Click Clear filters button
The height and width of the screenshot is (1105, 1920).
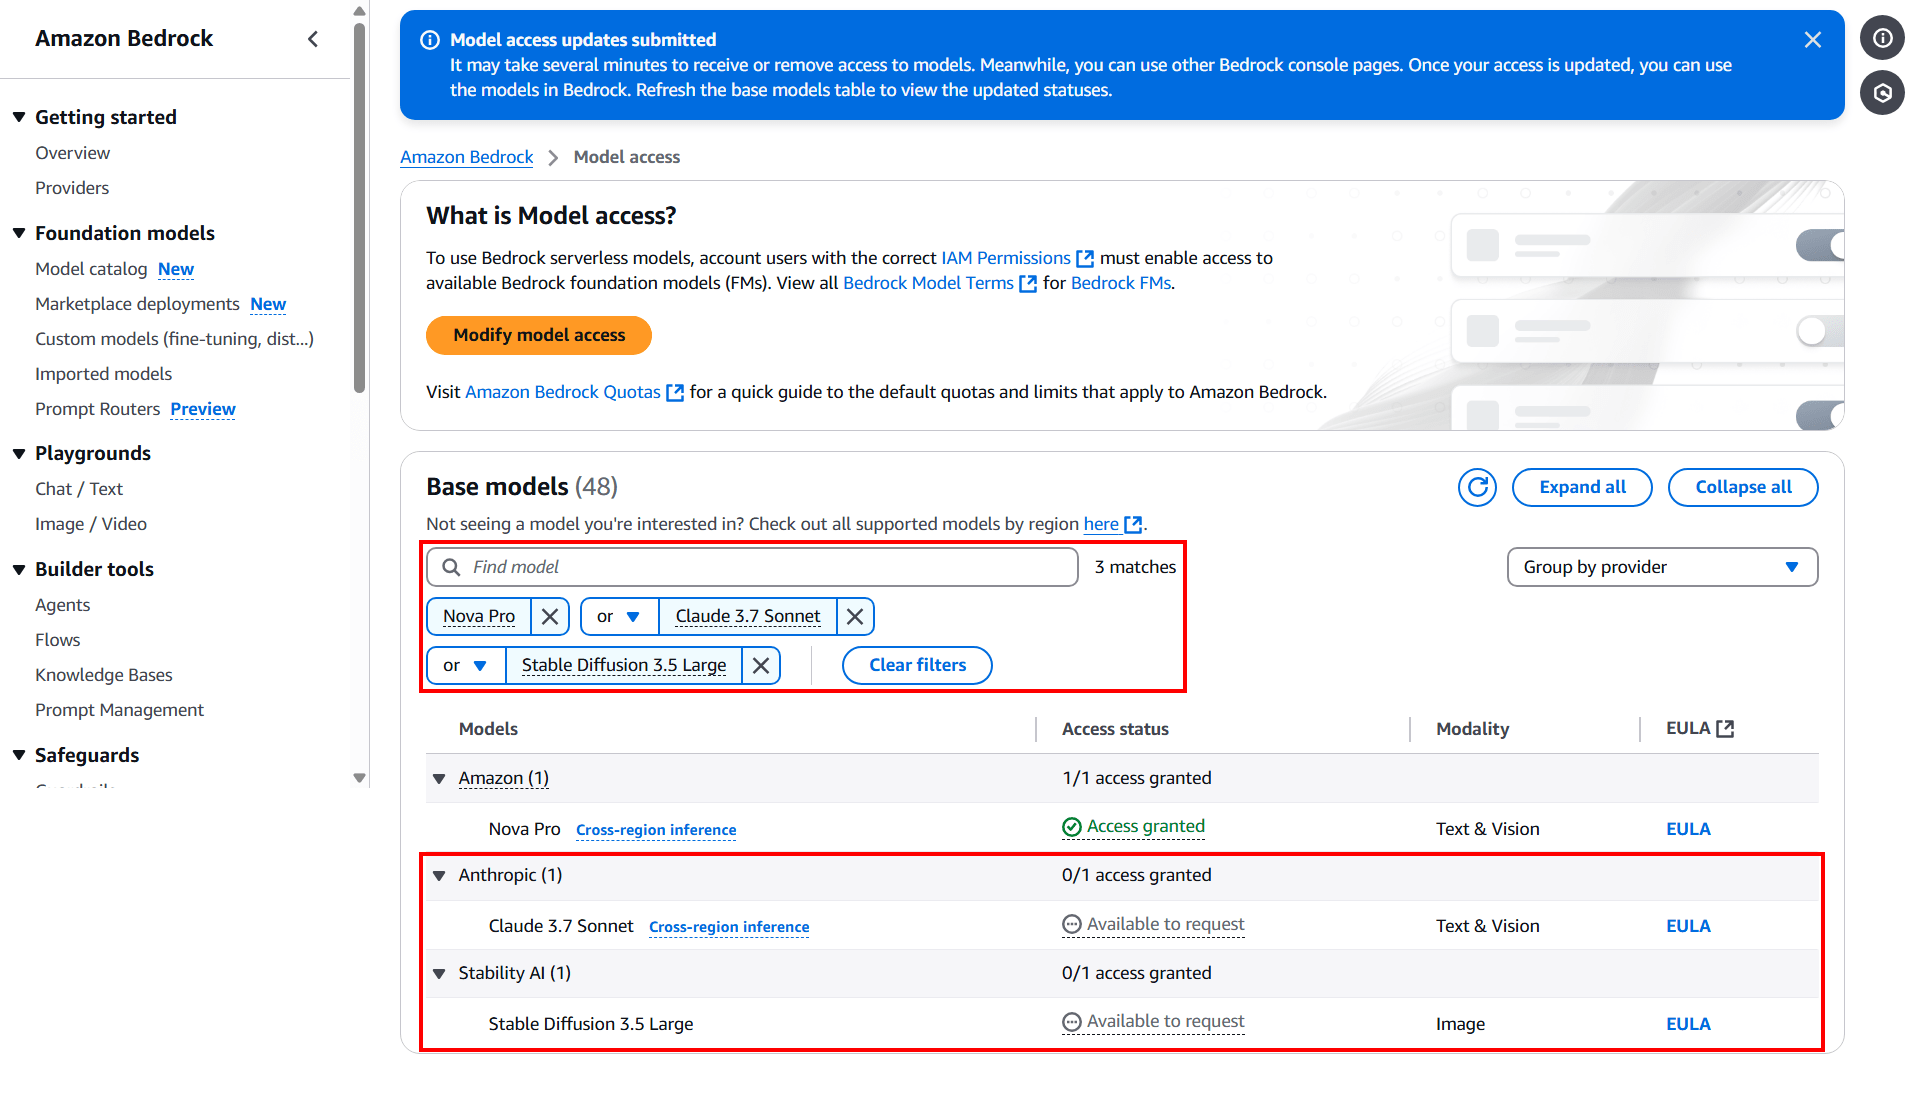(x=917, y=665)
